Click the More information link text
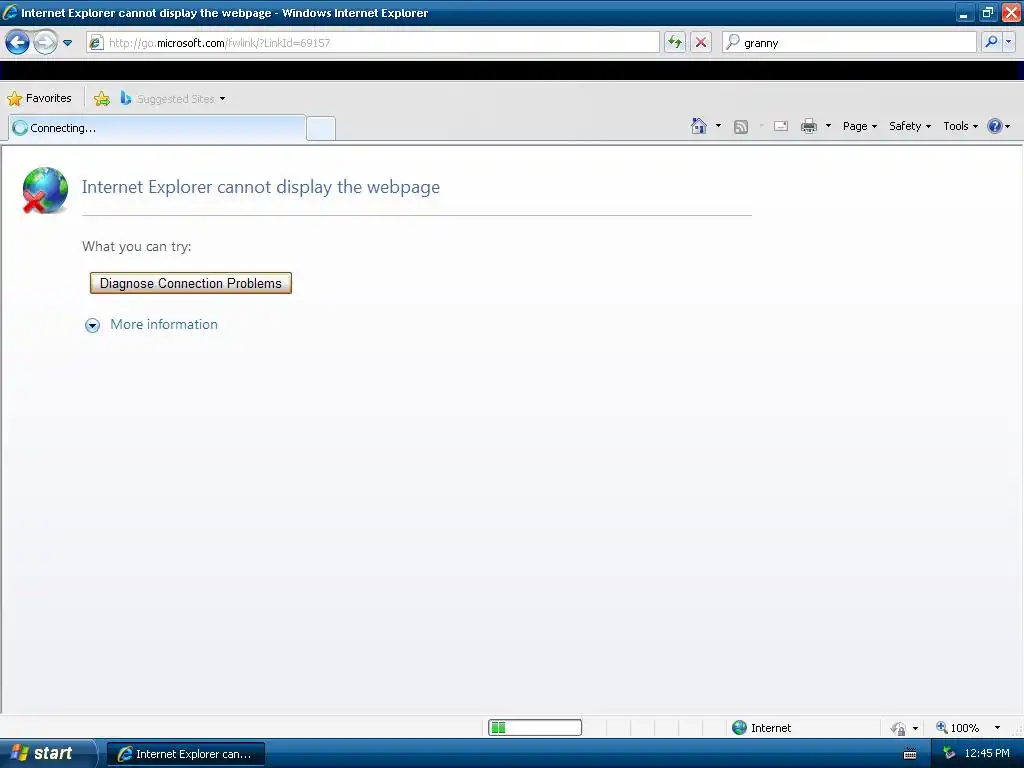The image size is (1024, 768). tap(164, 325)
